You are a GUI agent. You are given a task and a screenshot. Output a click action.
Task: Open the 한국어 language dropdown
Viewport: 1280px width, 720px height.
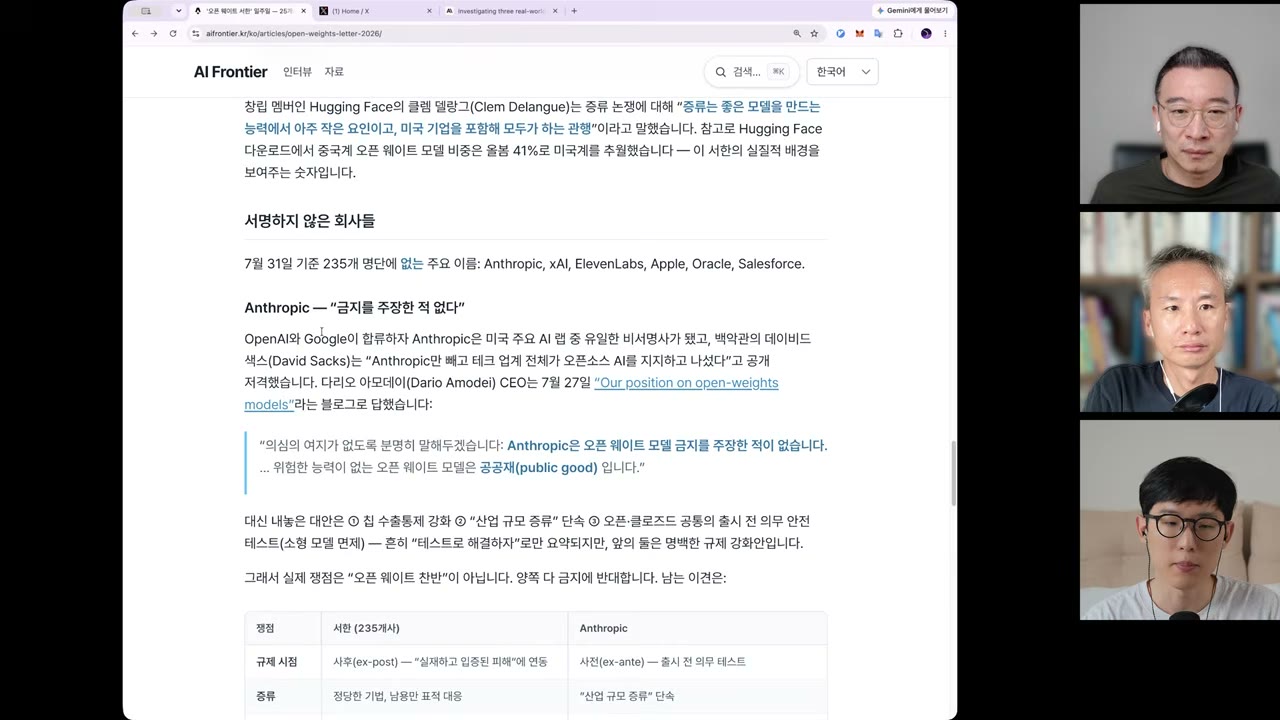843,72
